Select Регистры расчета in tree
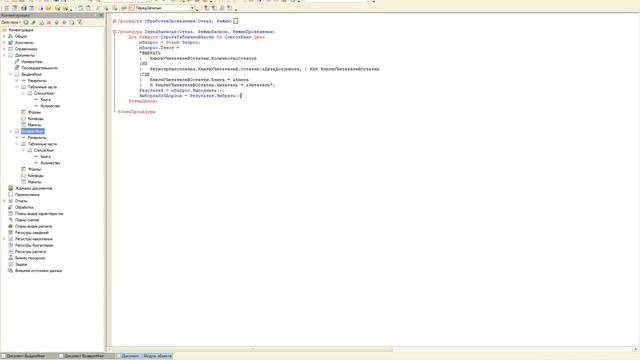 30,251
